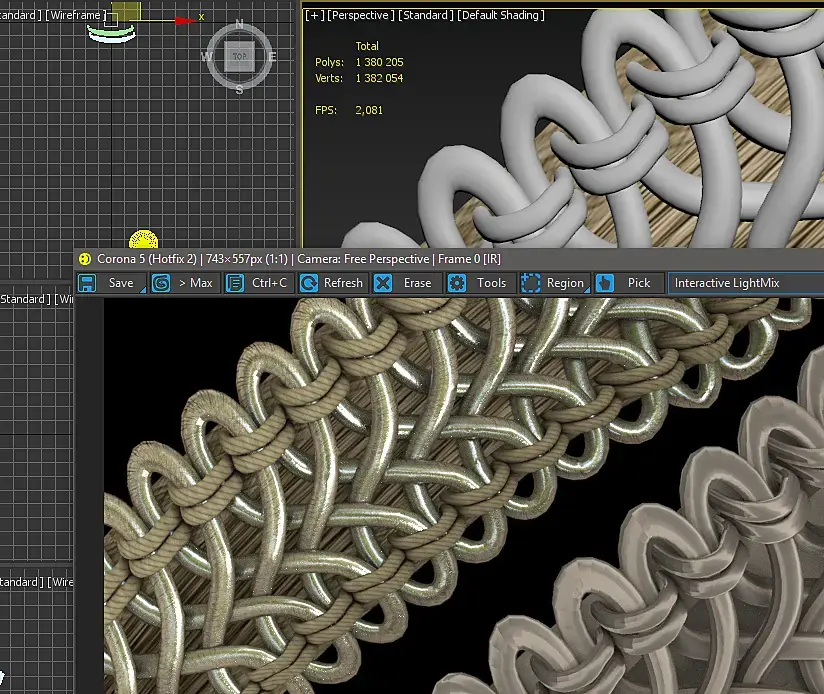This screenshot has width=824, height=694.
Task: Select the yellow dome light object
Action: coord(143,239)
